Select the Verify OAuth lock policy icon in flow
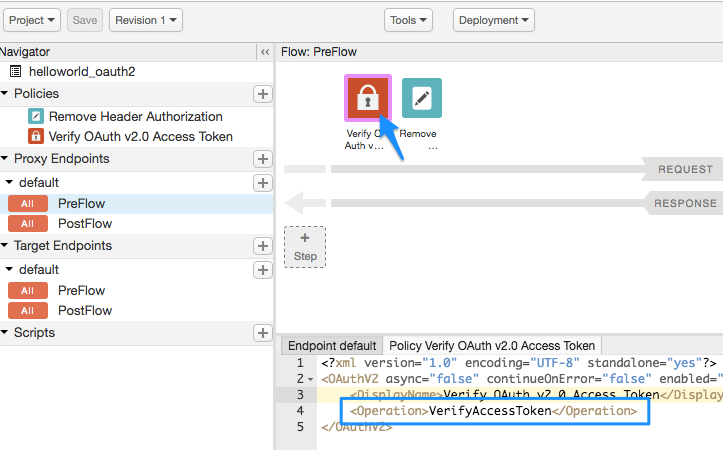Screen dimensions: 723x450 pyautogui.click(x=366, y=99)
